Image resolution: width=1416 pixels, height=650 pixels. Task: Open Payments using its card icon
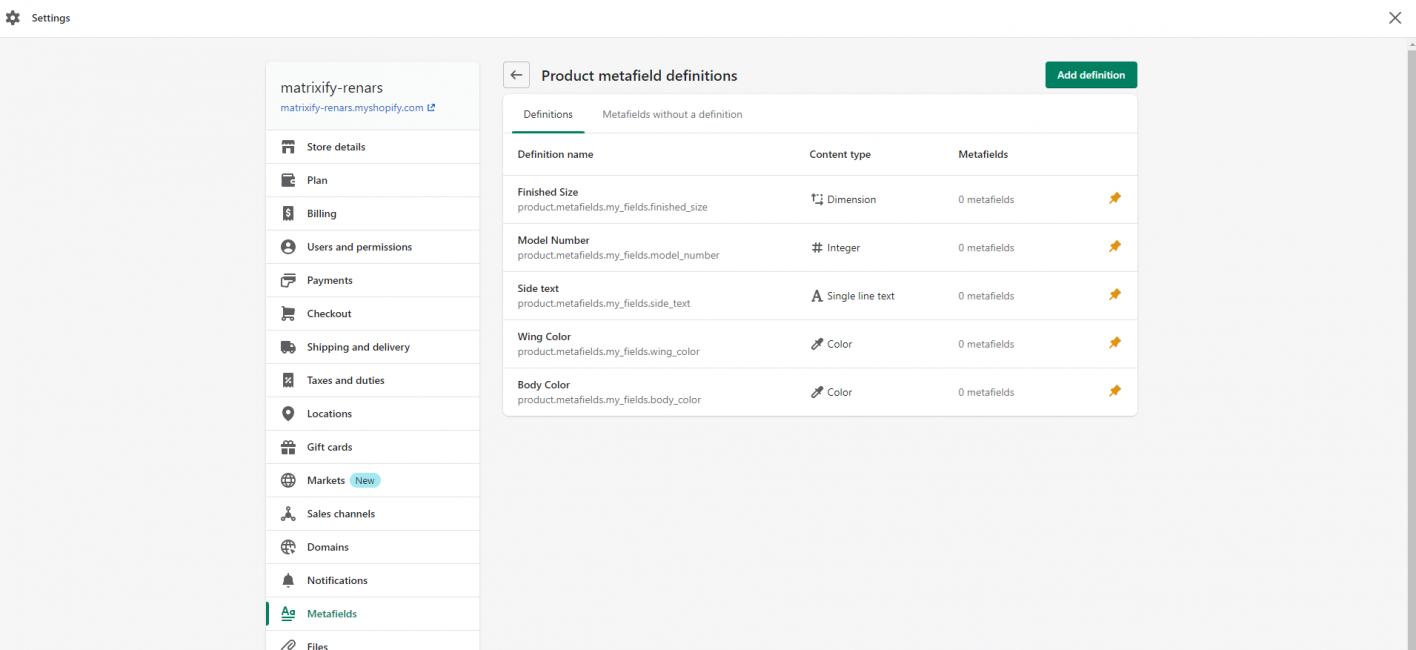[x=288, y=280]
